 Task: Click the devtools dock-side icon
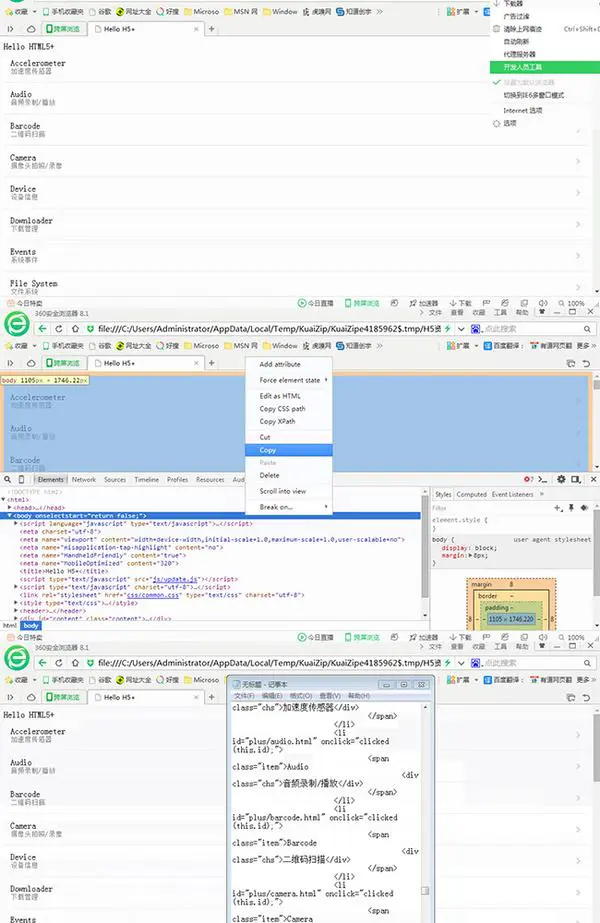pyautogui.click(x=576, y=480)
